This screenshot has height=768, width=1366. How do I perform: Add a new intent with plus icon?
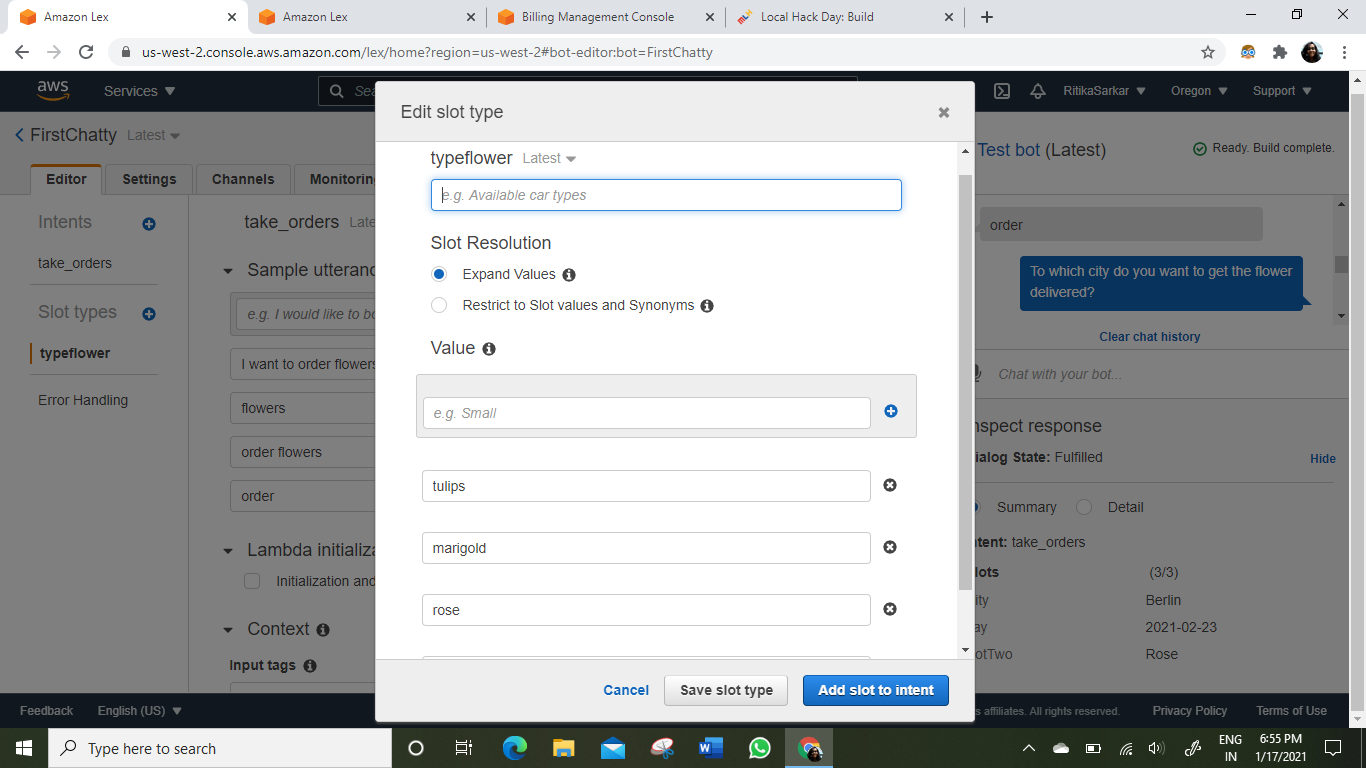(x=149, y=224)
